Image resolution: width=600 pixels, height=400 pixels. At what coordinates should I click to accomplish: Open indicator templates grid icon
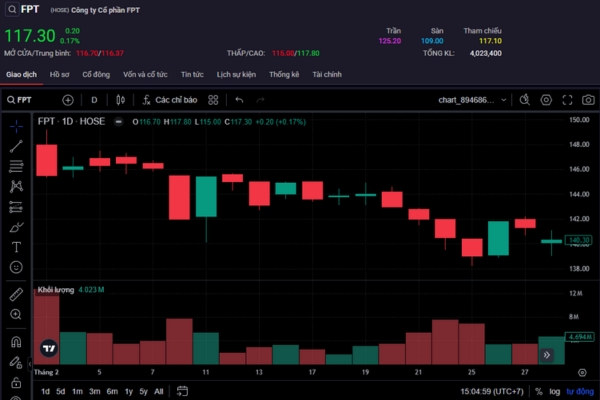click(x=213, y=100)
